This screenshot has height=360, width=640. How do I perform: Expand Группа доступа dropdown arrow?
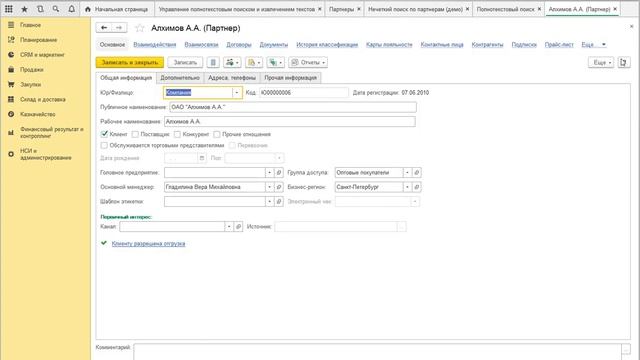coord(407,173)
